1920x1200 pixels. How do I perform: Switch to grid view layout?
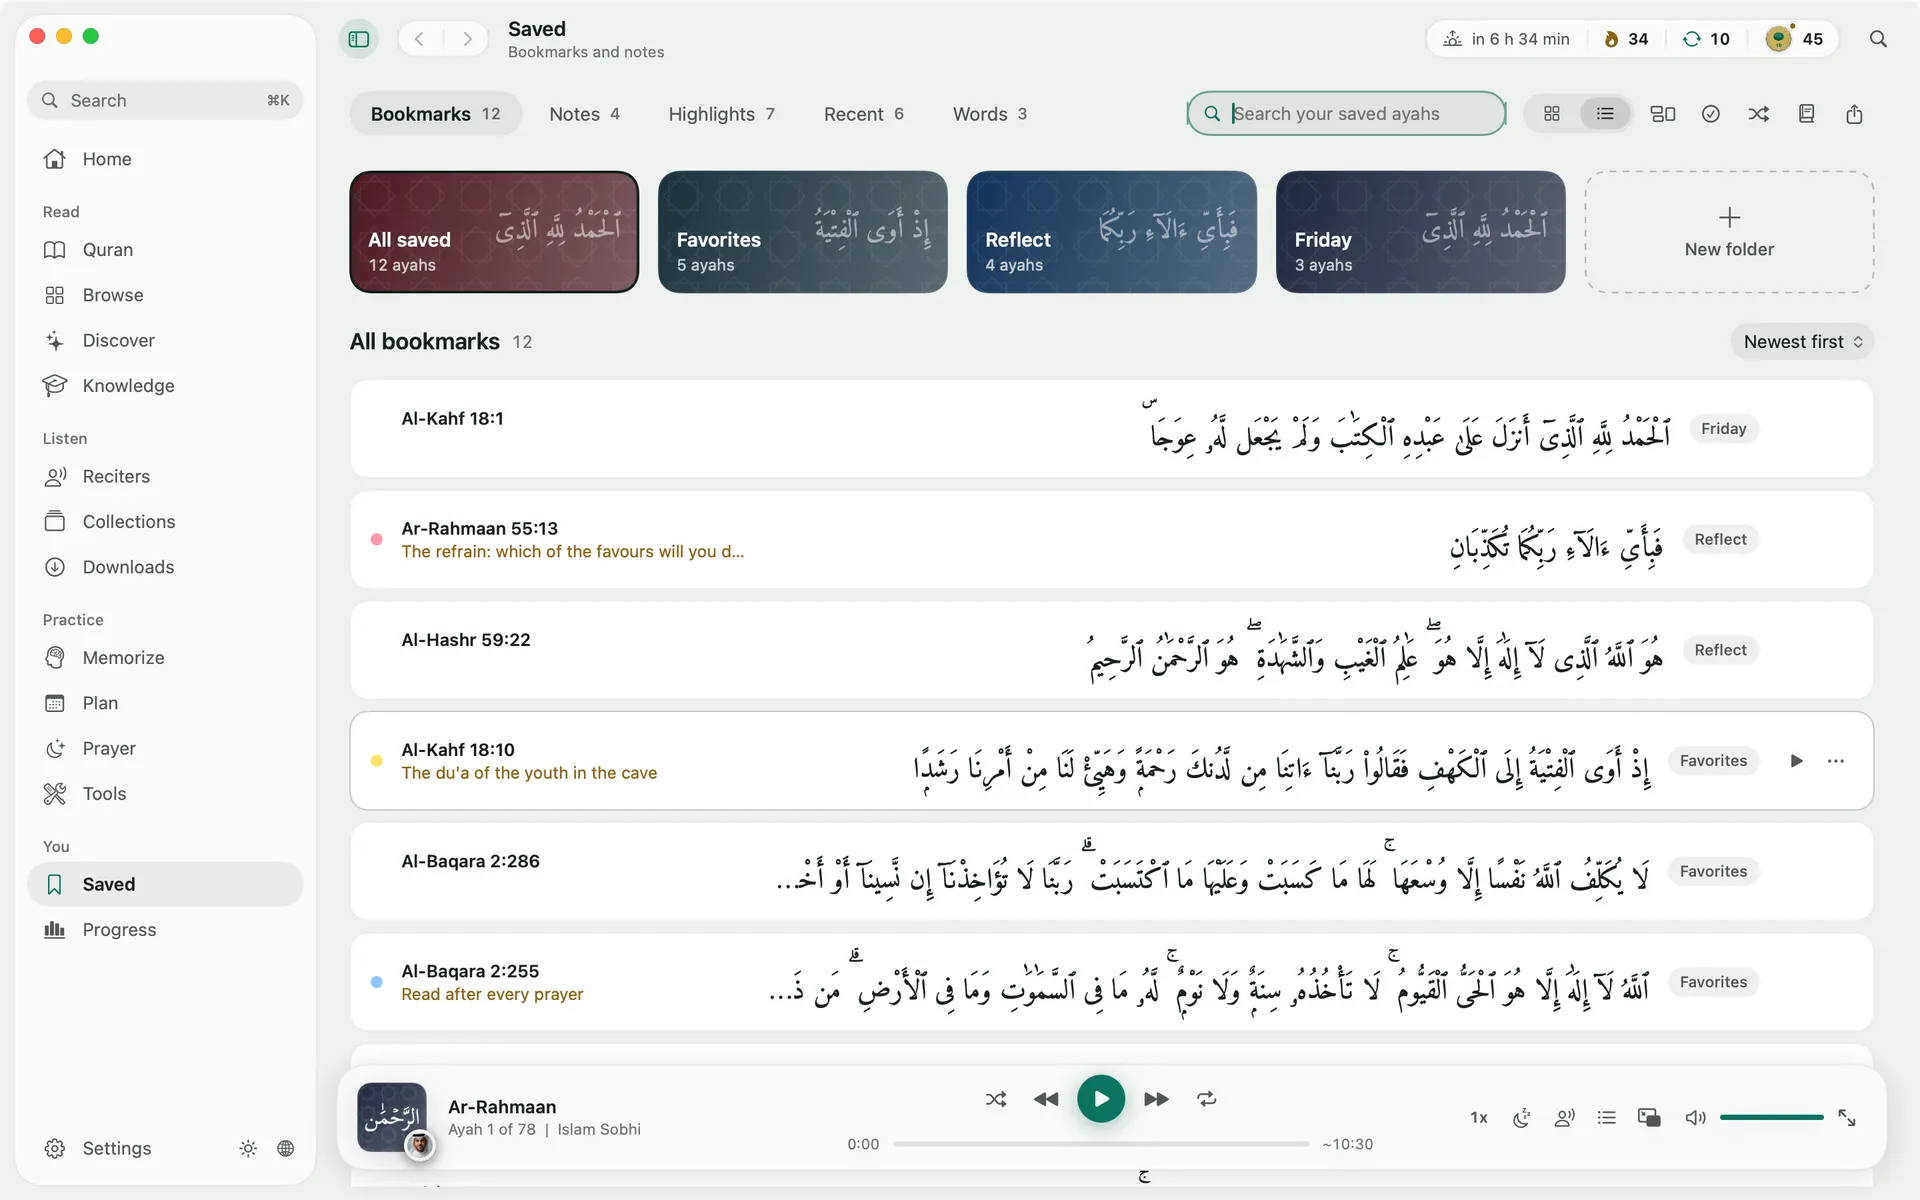coord(1552,114)
